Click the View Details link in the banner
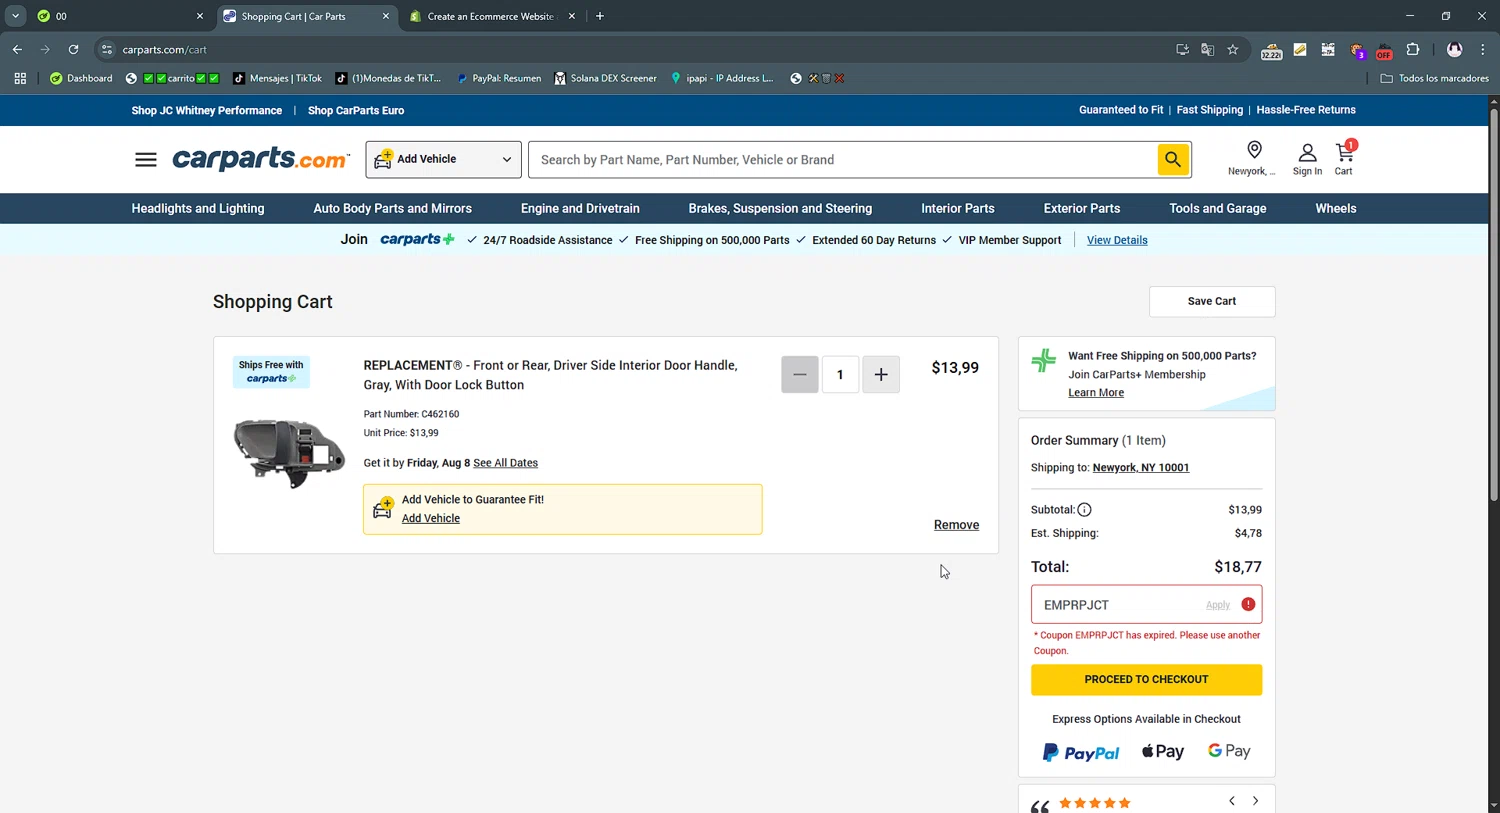 1117,240
